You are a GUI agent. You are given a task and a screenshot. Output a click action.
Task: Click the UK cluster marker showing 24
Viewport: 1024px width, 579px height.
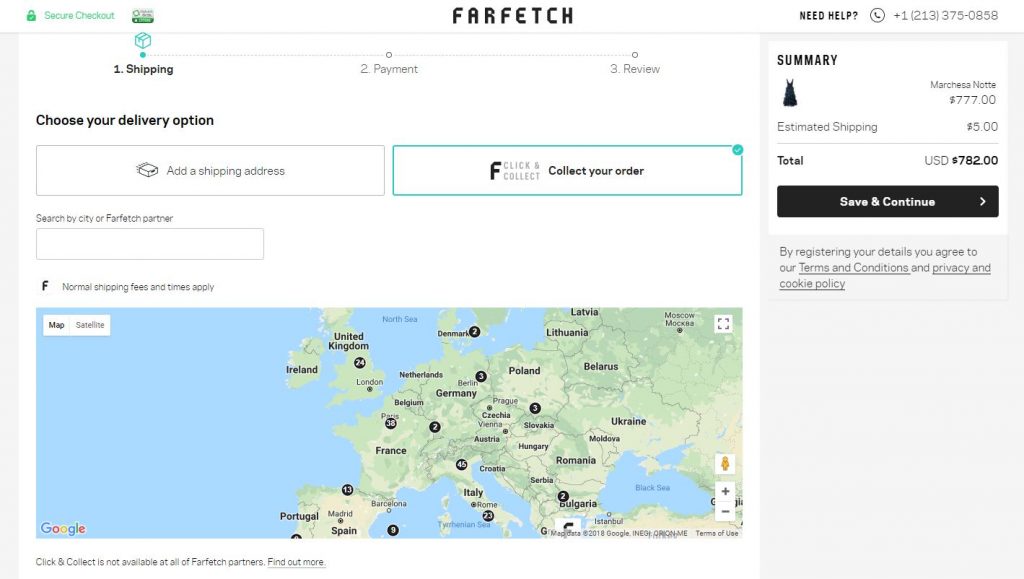pos(360,362)
